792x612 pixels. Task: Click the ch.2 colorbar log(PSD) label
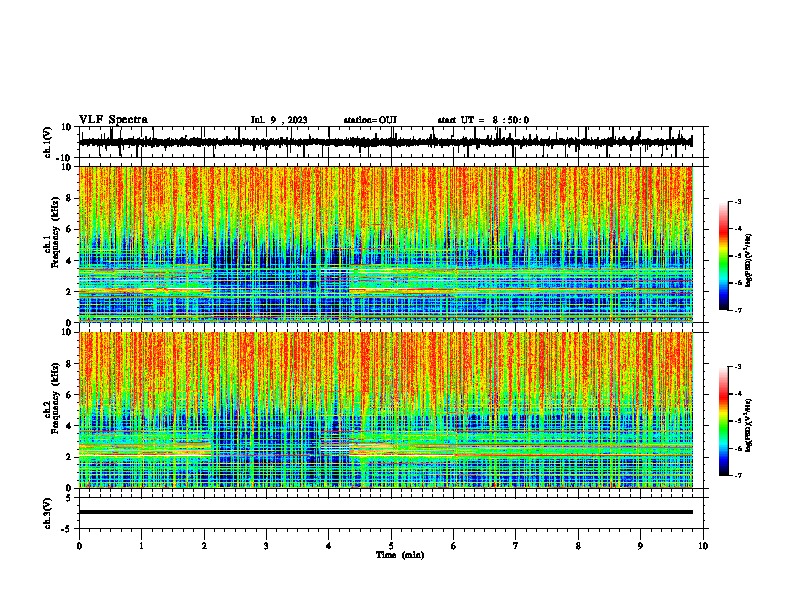[x=749, y=425]
